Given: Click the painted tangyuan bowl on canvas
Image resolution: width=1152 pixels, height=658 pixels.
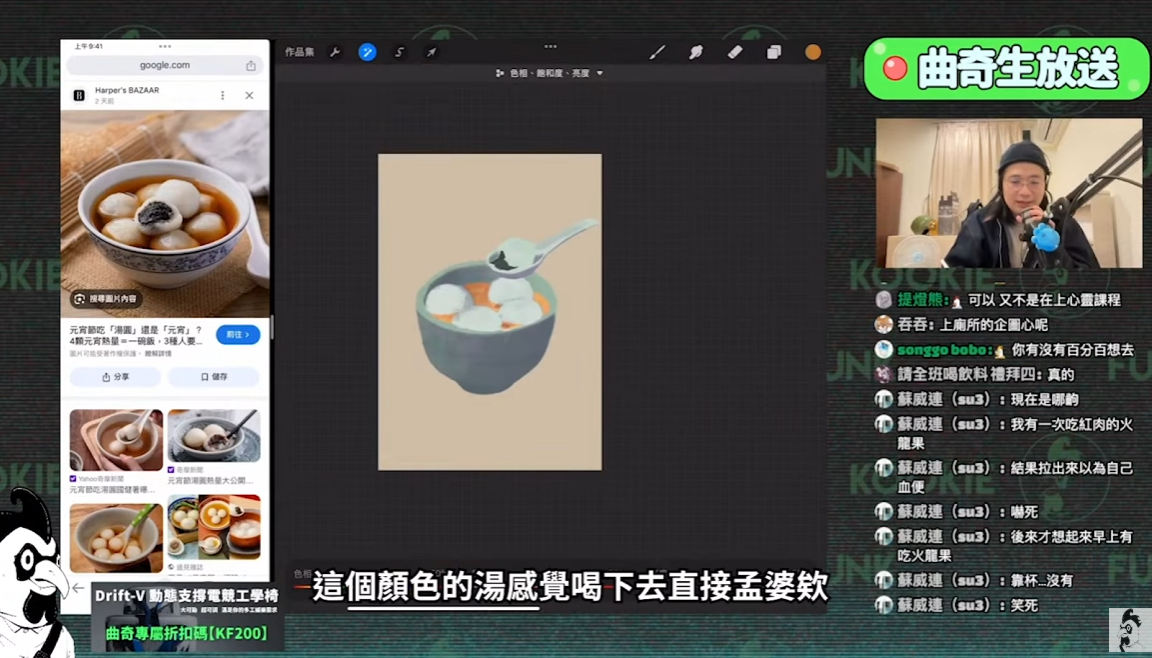Looking at the screenshot, I should click(486, 328).
